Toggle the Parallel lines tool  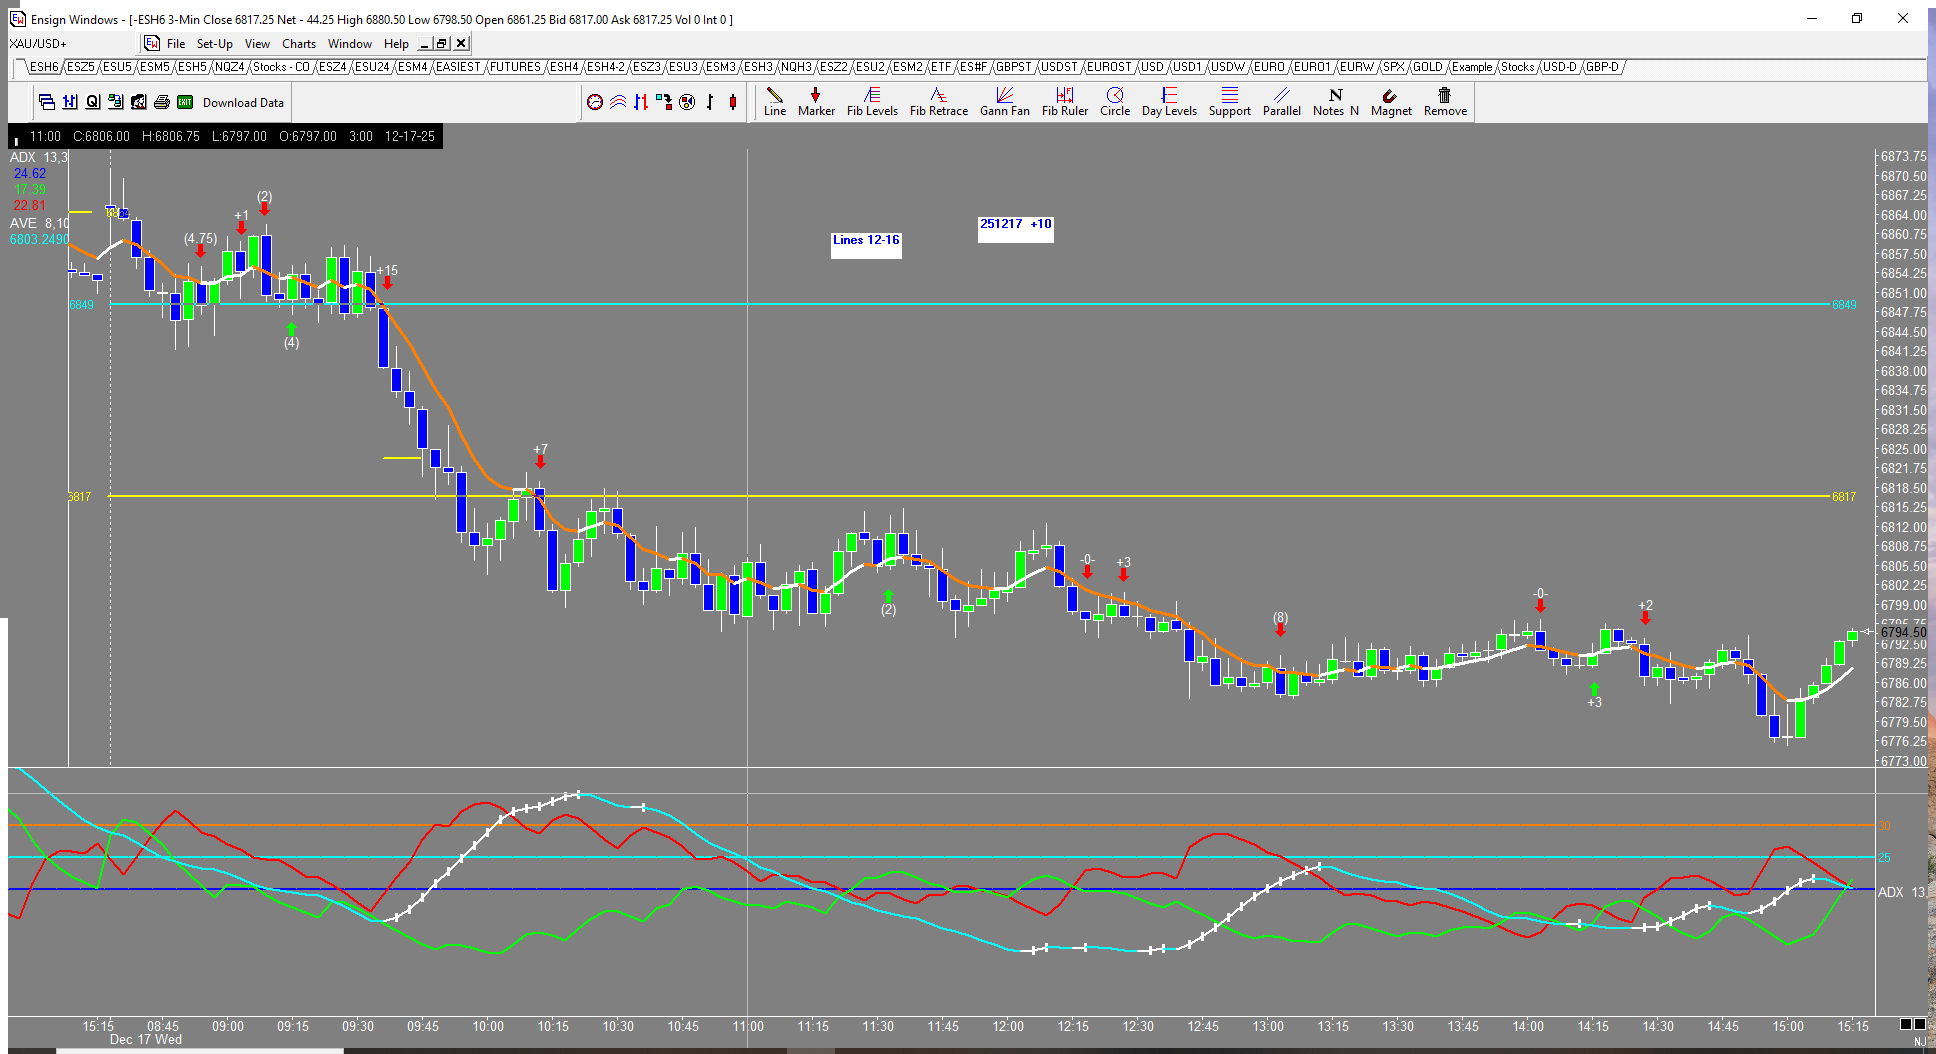click(1281, 101)
